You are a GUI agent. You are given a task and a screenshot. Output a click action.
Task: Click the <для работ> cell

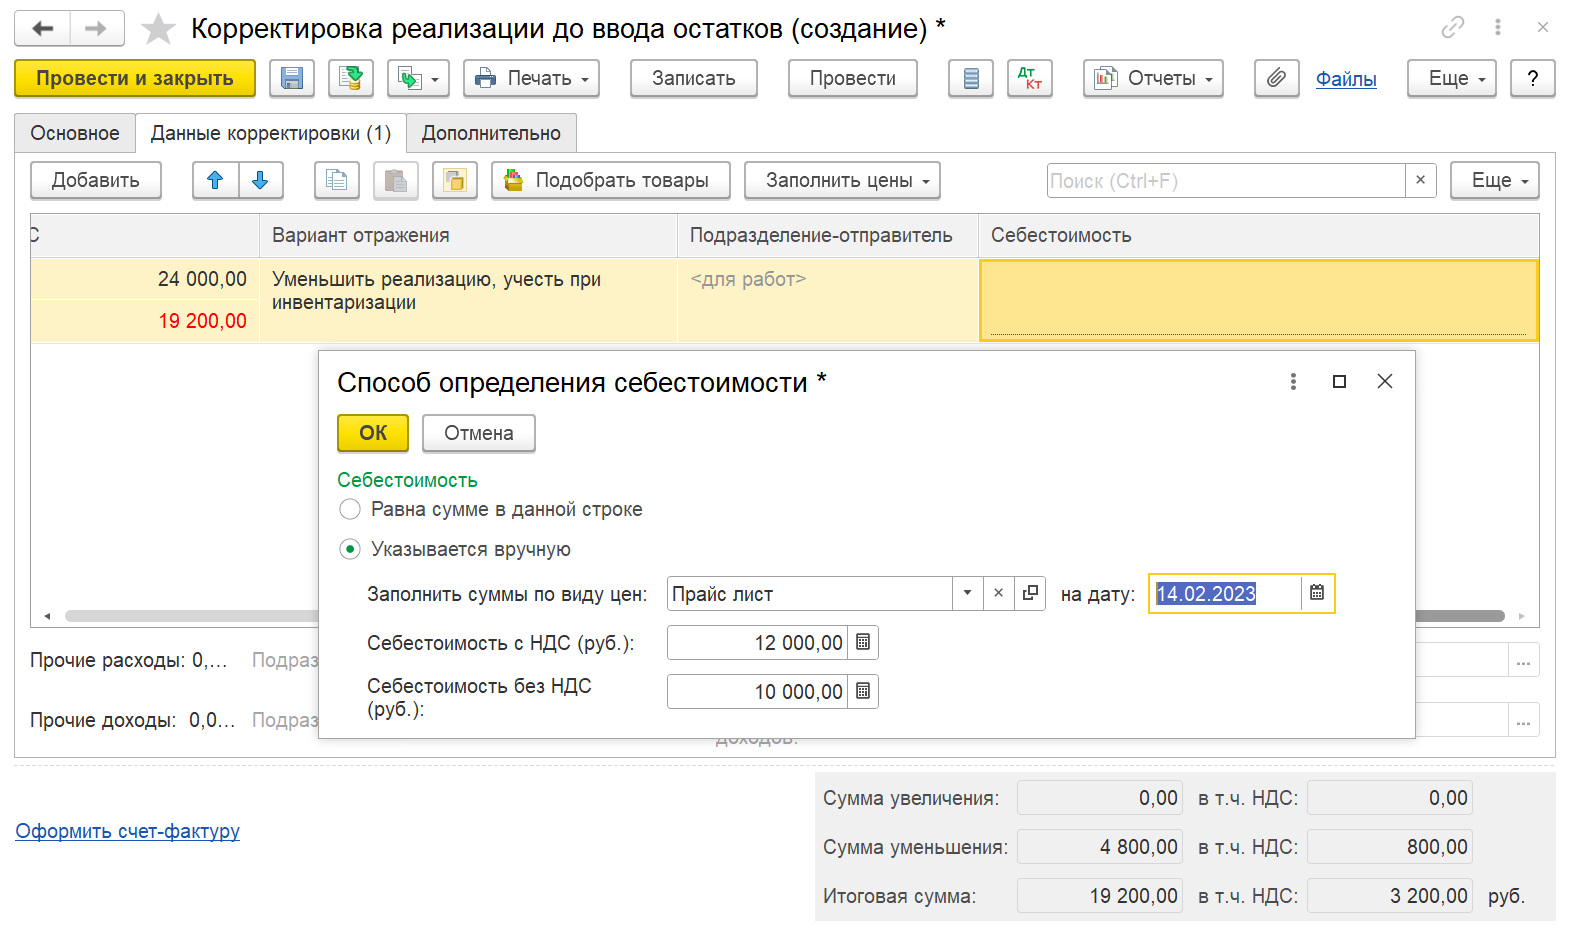pyautogui.click(x=828, y=300)
